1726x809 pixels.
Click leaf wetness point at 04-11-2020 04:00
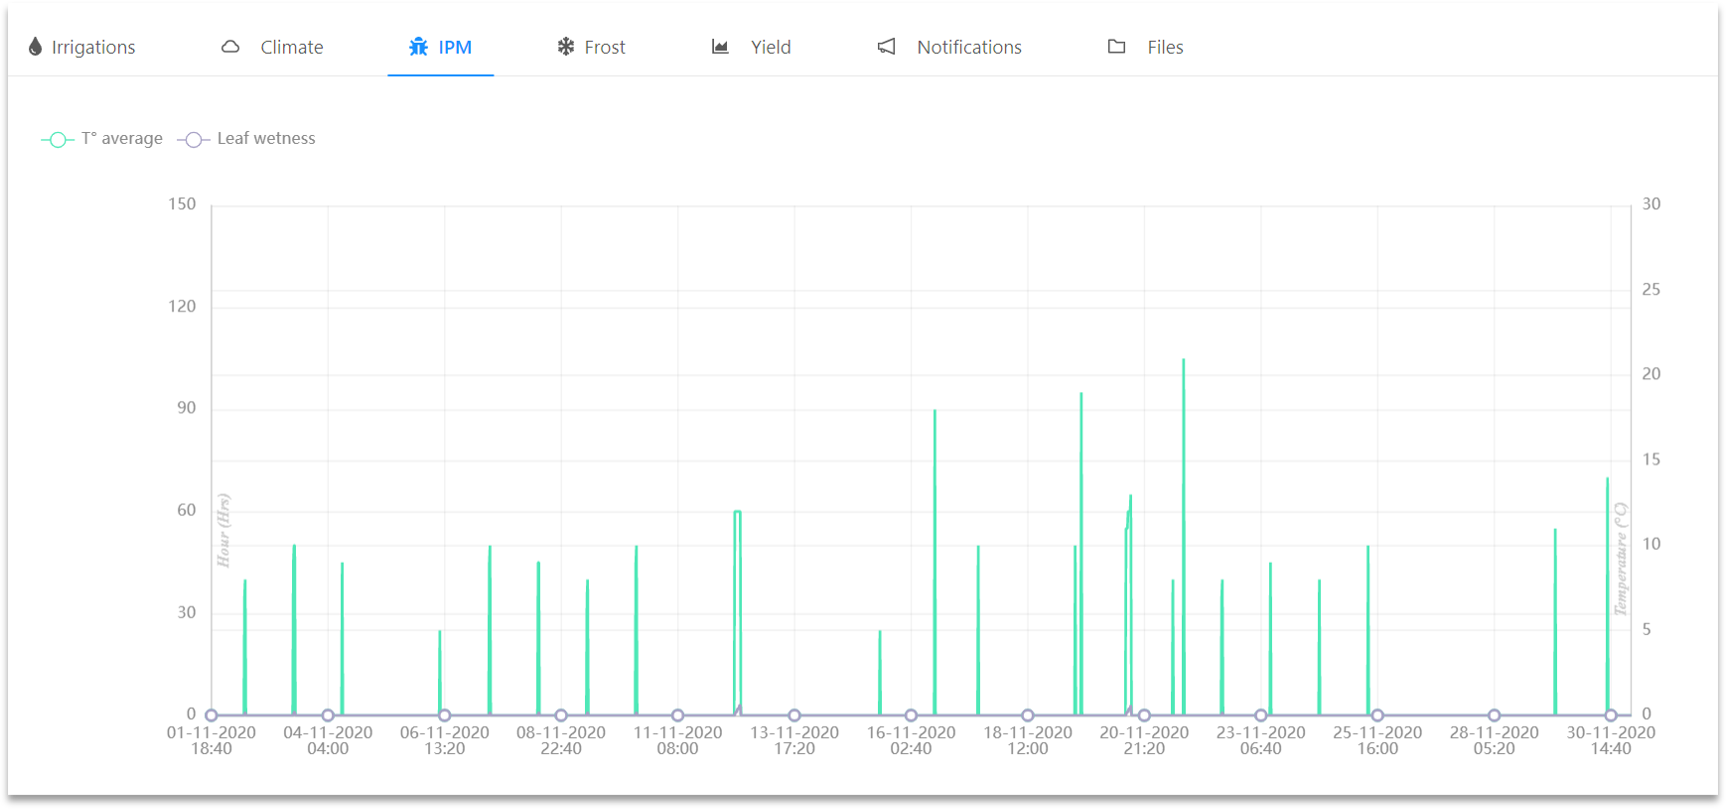tap(328, 715)
